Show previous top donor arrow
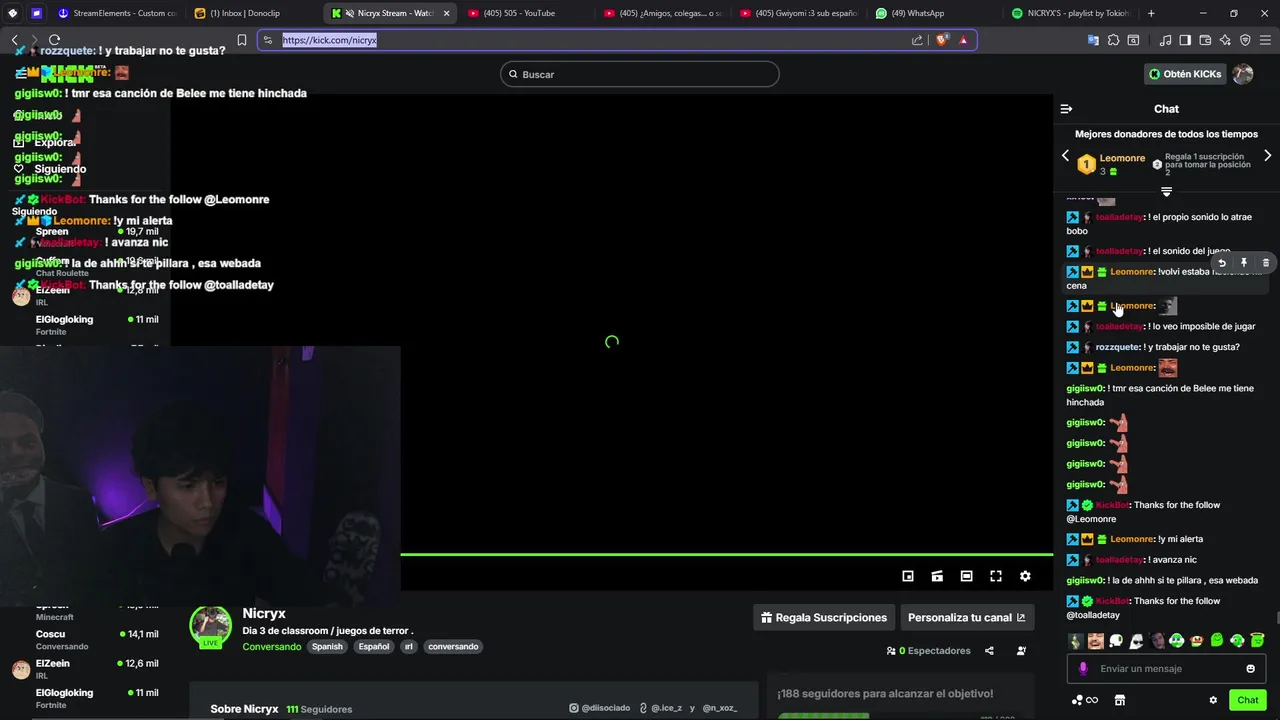The width and height of the screenshot is (1280, 720). coord(1065,156)
